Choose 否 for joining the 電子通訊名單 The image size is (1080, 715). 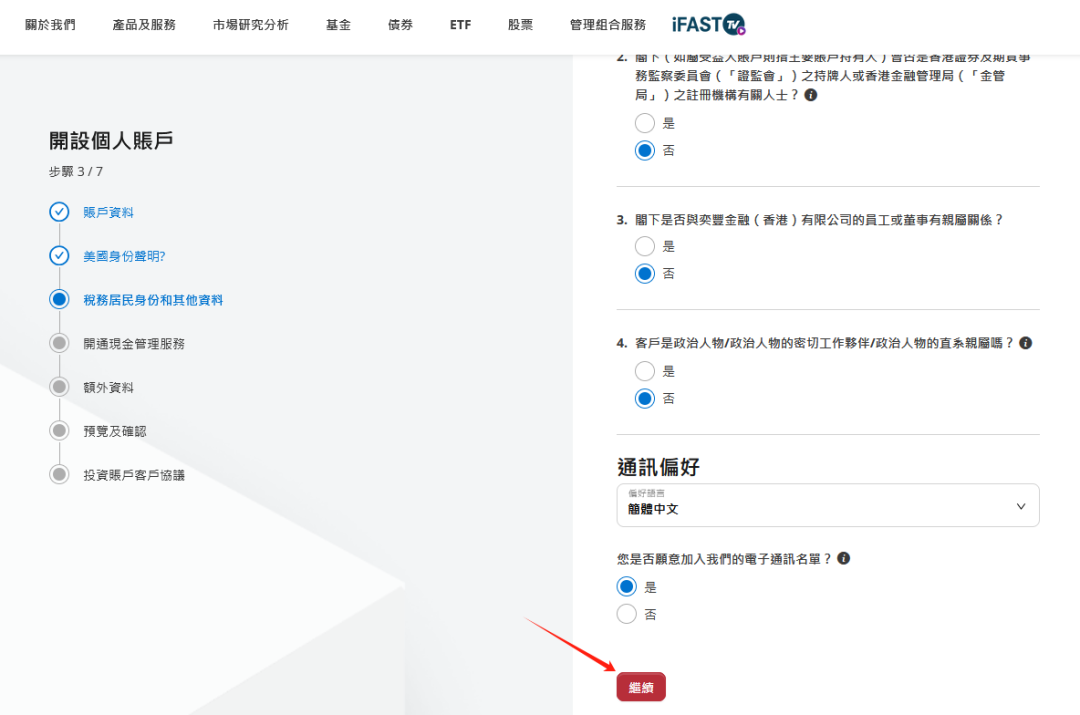627,614
